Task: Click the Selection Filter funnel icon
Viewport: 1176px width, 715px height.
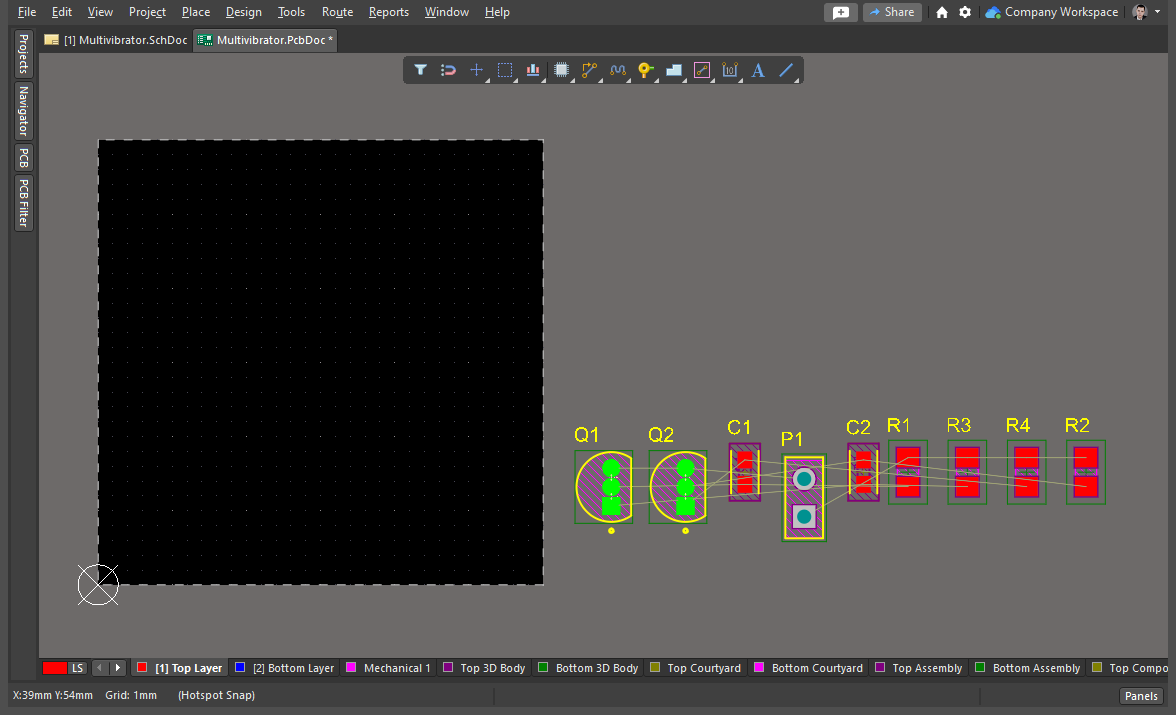Action: 421,70
